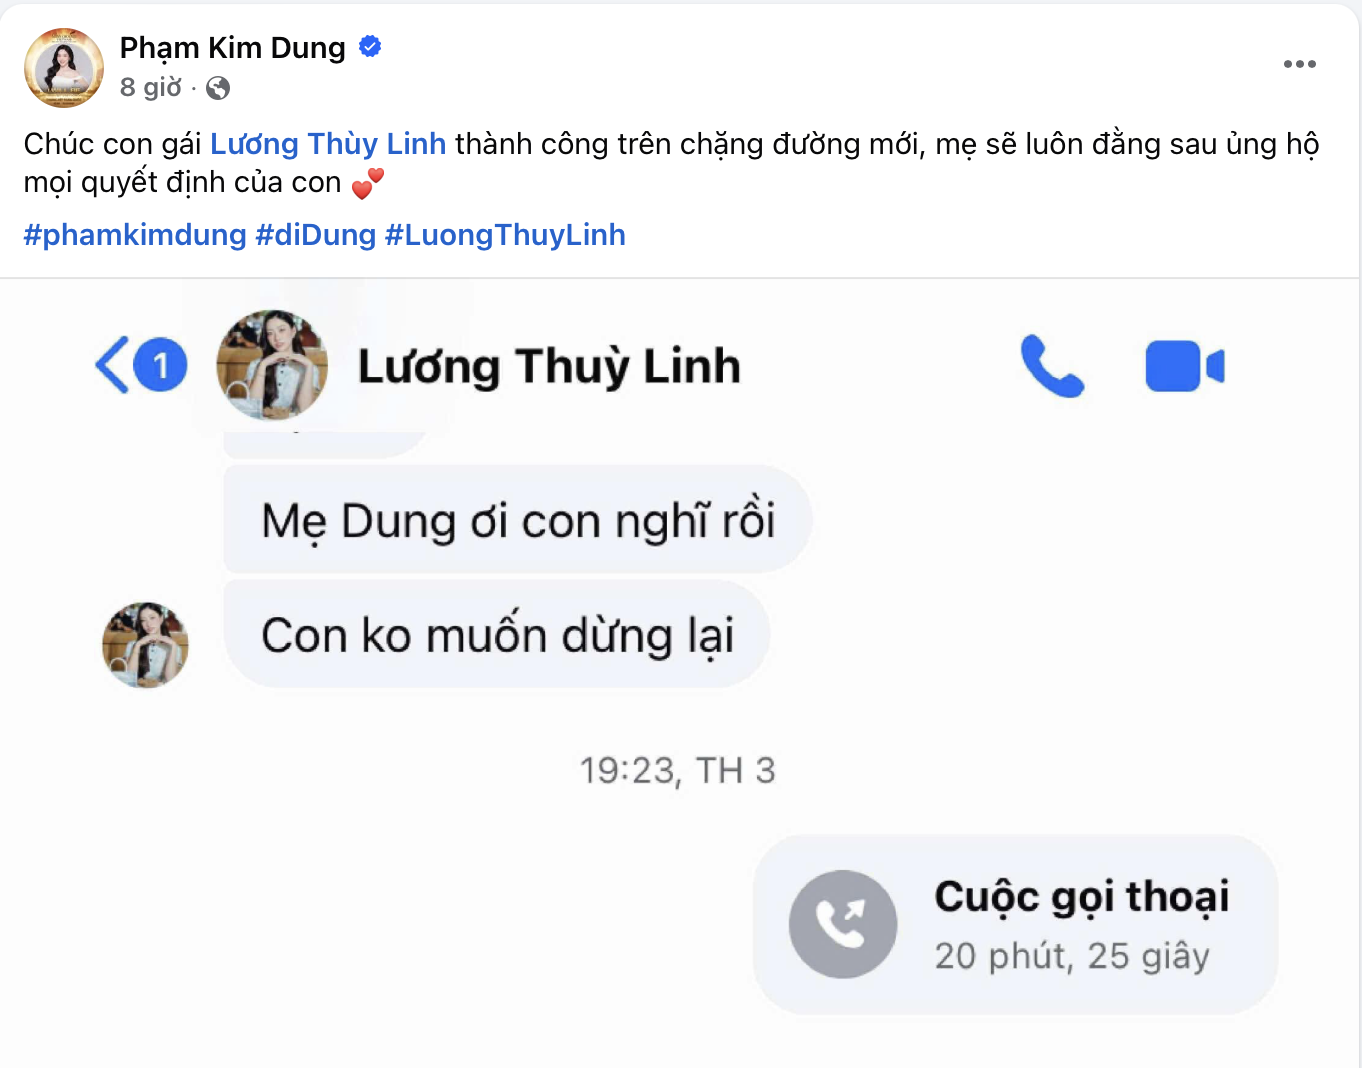Click the 19:23, TH 3 timestamp in chat
The image size is (1362, 1068).
tap(679, 770)
